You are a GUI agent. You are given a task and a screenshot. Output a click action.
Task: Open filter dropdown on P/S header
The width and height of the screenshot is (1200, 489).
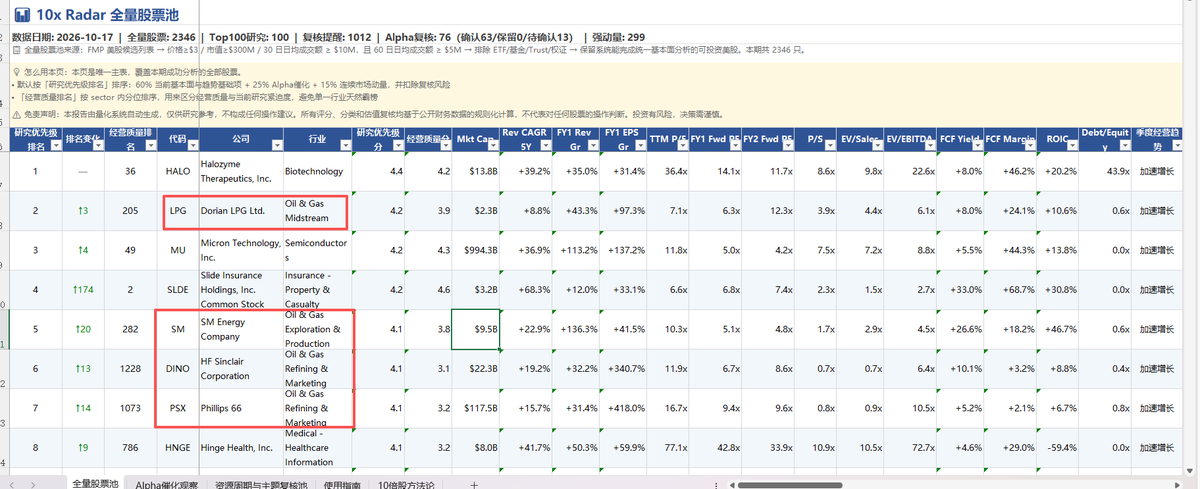829,145
